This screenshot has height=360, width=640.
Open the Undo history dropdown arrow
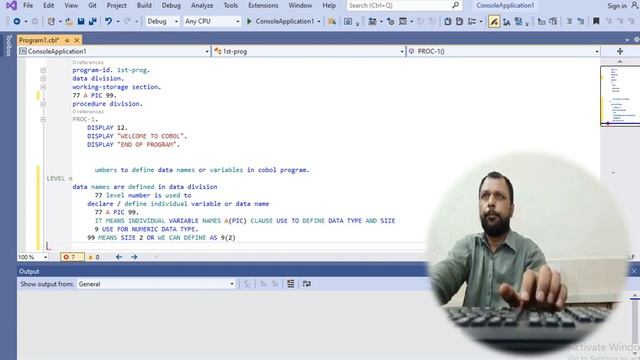(118, 21)
